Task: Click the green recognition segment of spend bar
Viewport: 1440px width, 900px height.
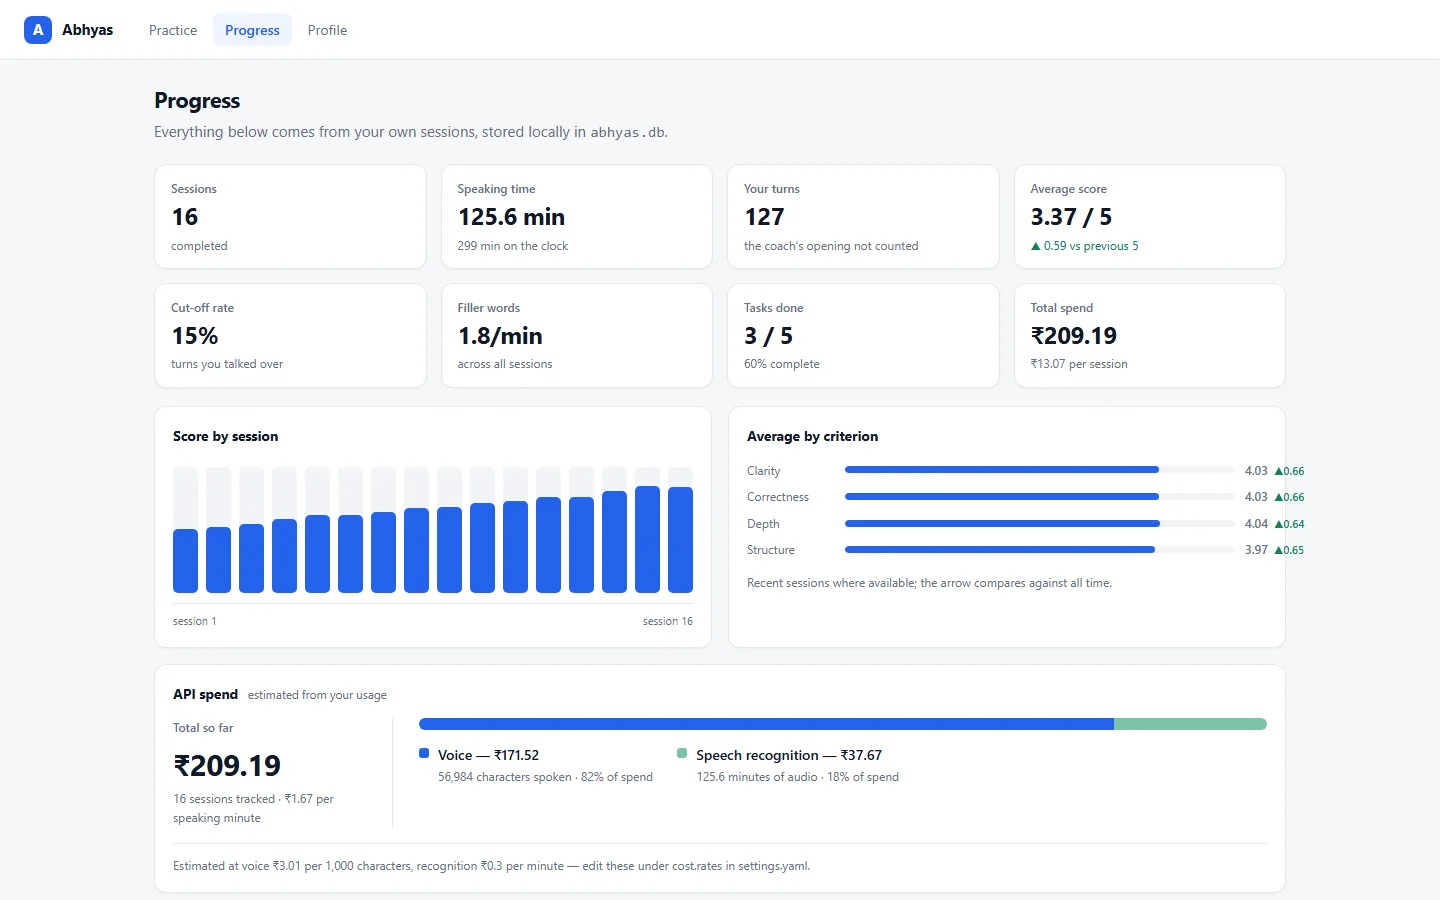Action: coord(1190,724)
